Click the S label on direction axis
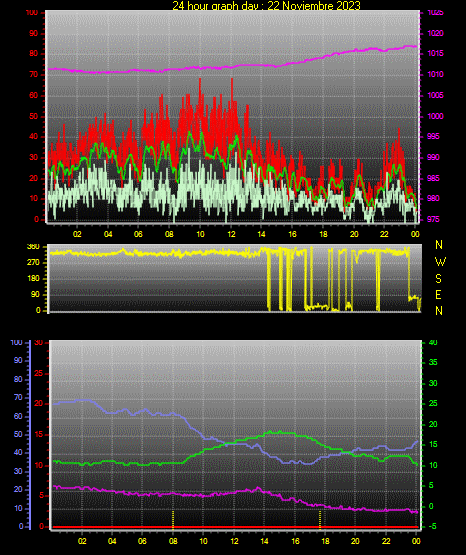Image resolution: width=466 pixels, height=555 pixels. (x=438, y=279)
